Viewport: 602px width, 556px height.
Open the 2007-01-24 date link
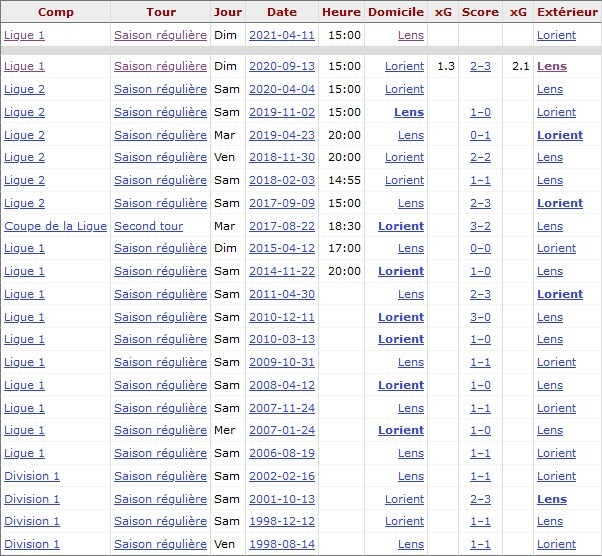[x=282, y=430]
